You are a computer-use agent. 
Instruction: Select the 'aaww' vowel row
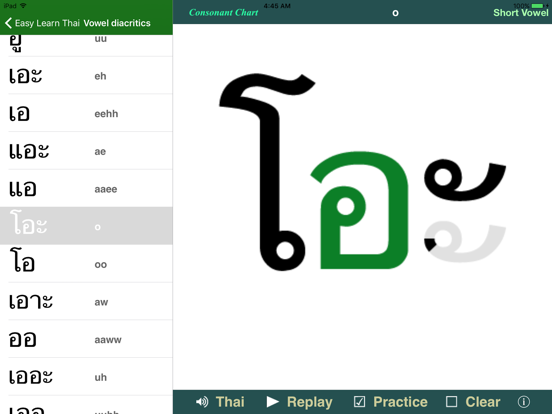click(86, 339)
